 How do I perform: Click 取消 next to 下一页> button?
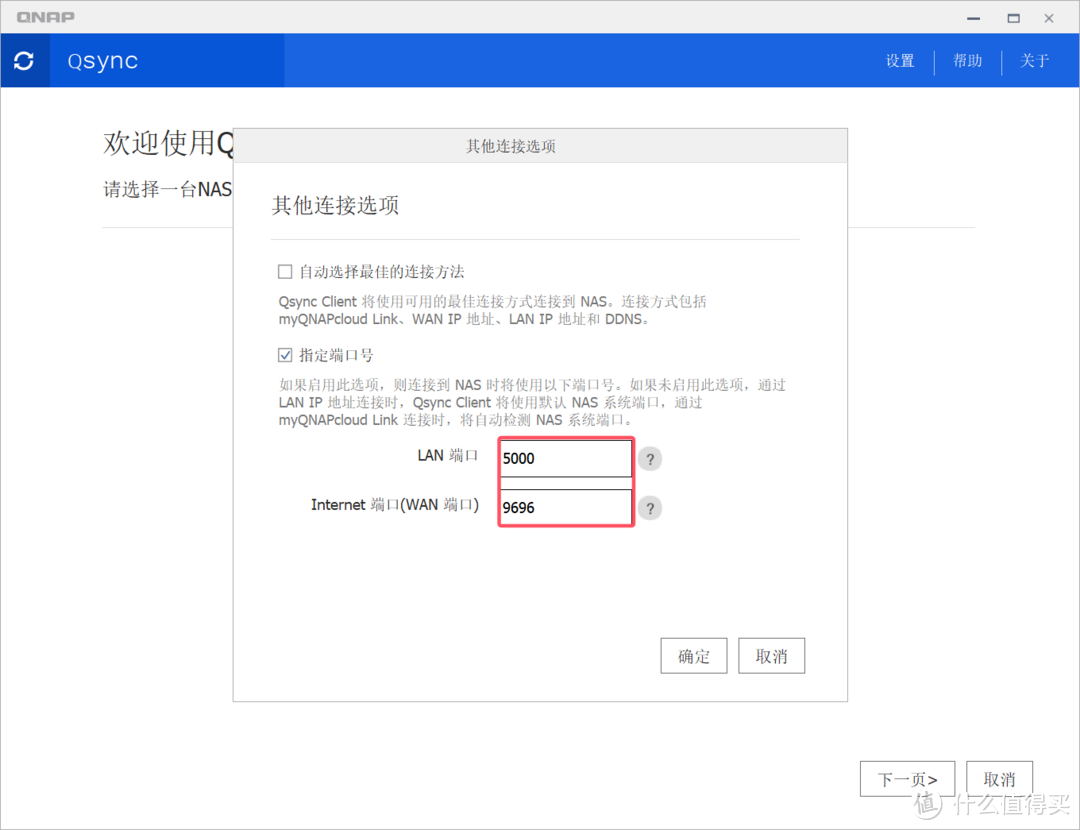(999, 779)
